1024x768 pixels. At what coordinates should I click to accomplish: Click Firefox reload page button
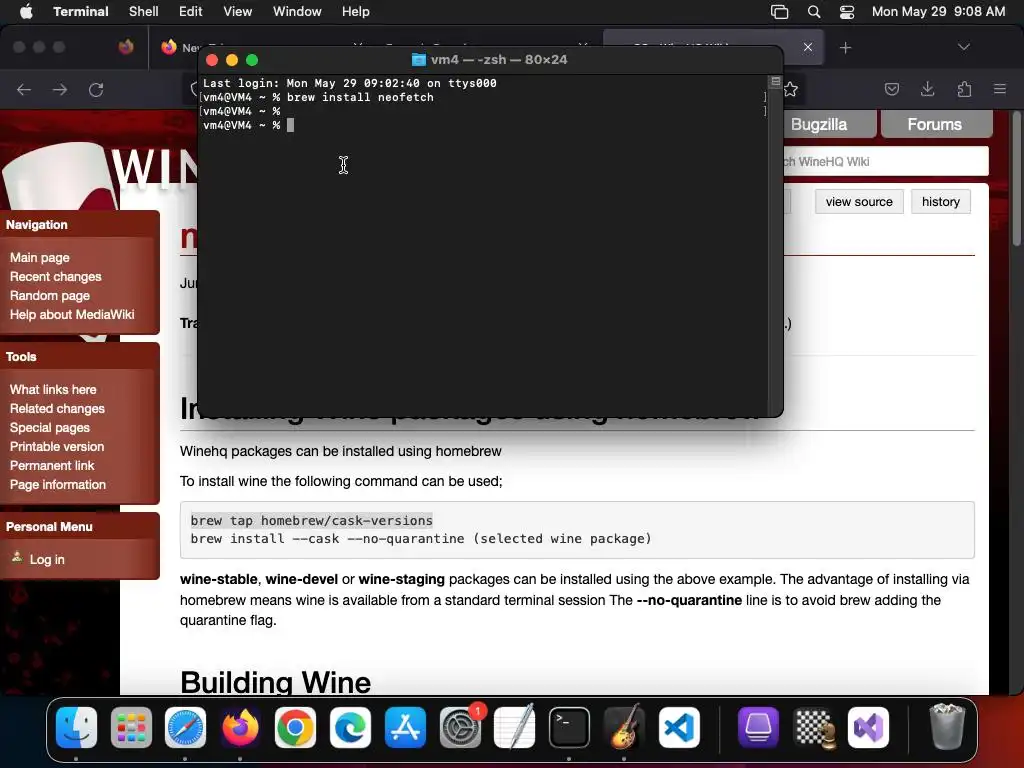pyautogui.click(x=96, y=89)
